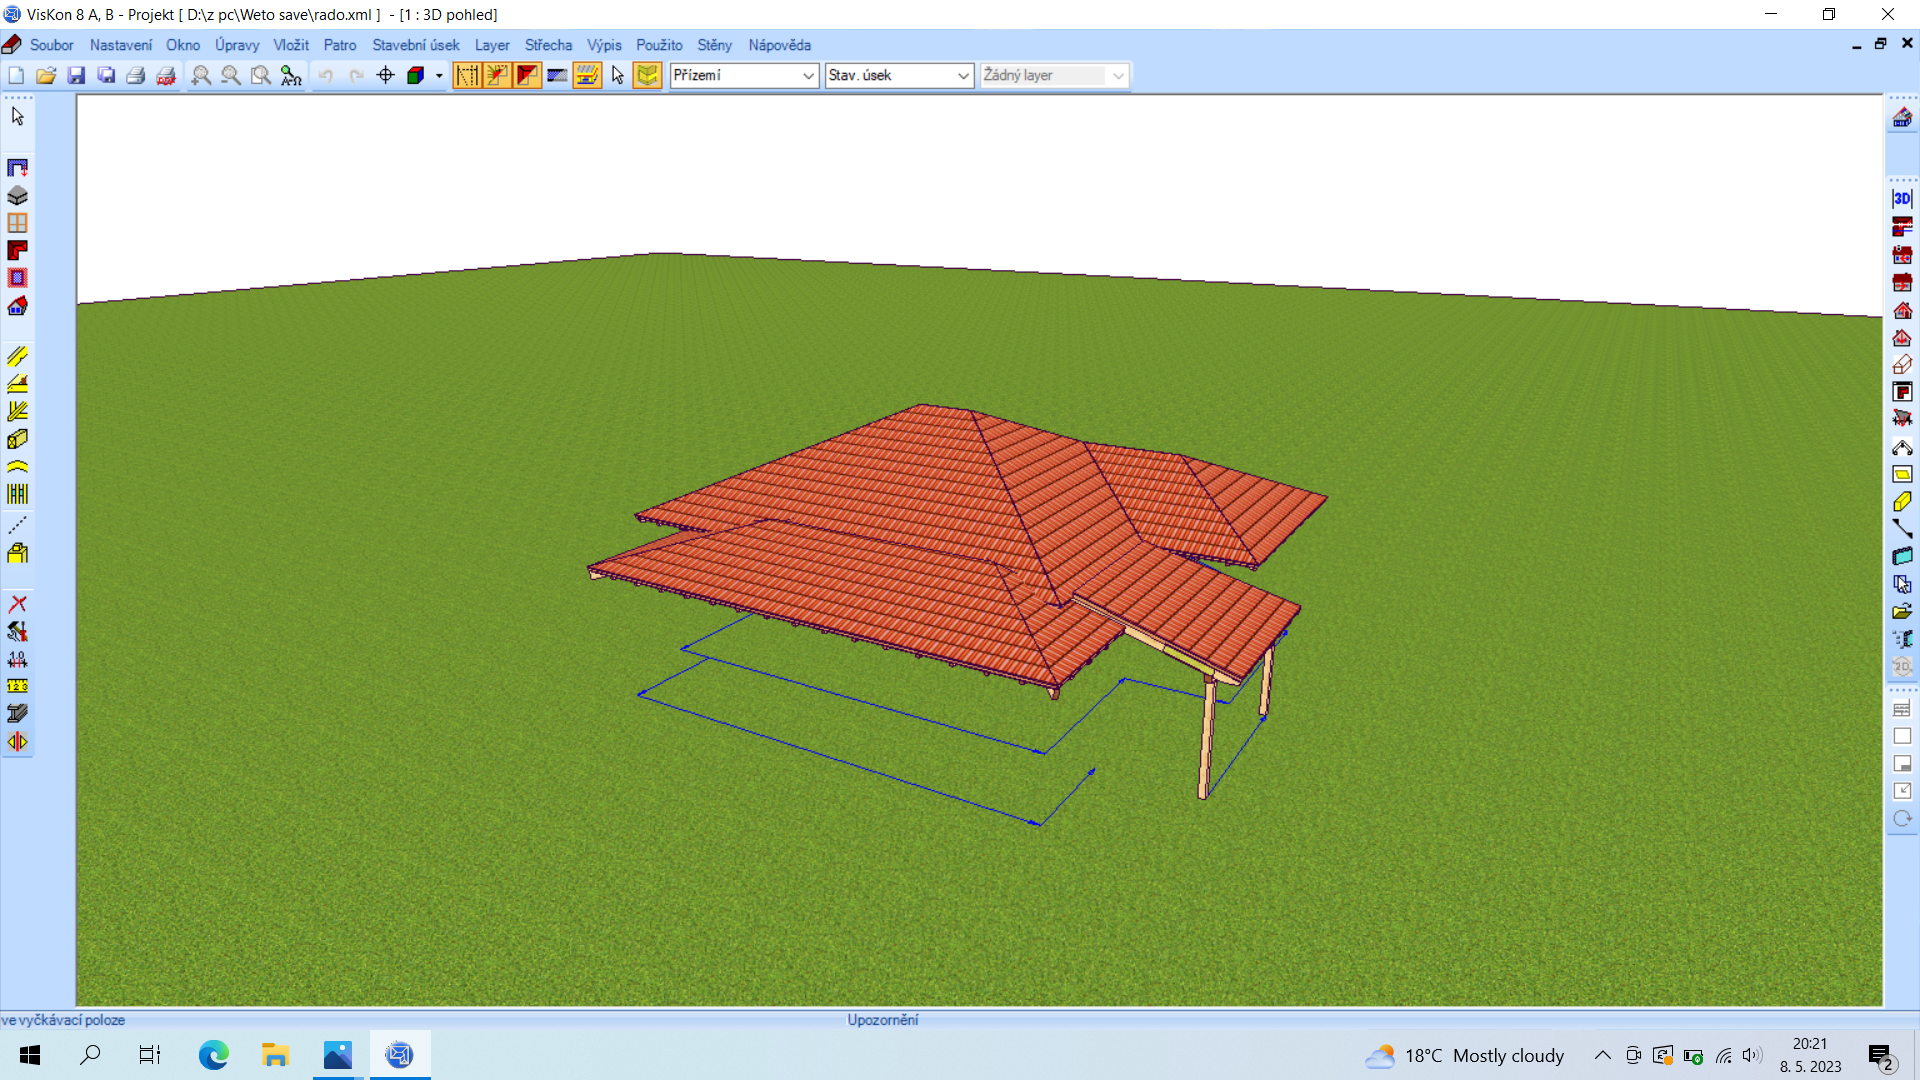Image resolution: width=1920 pixels, height=1080 pixels.
Task: Export to PDF from the toolbar
Action: 166,75
